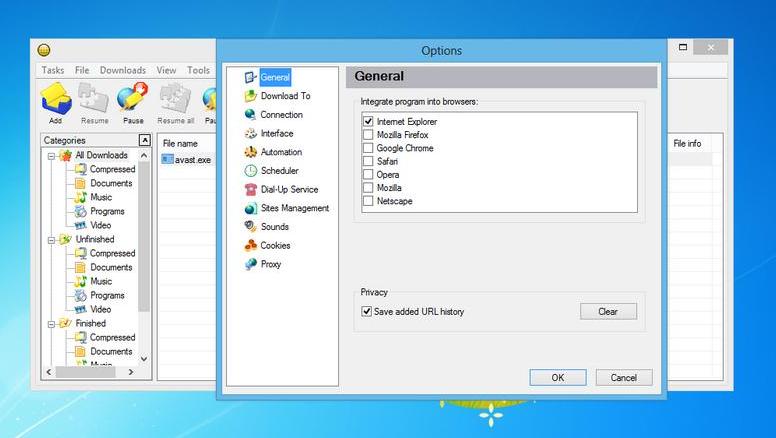Viewport: 776px width, 438px height.
Task: Collapse the Finished tree node
Action: [51, 324]
